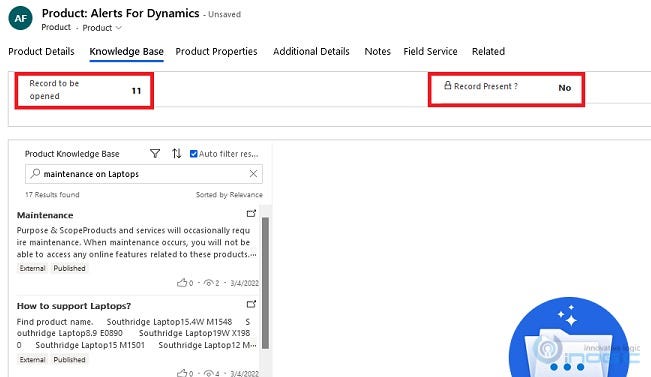Go to the Additional Details tab
651x377 pixels.
311,51
